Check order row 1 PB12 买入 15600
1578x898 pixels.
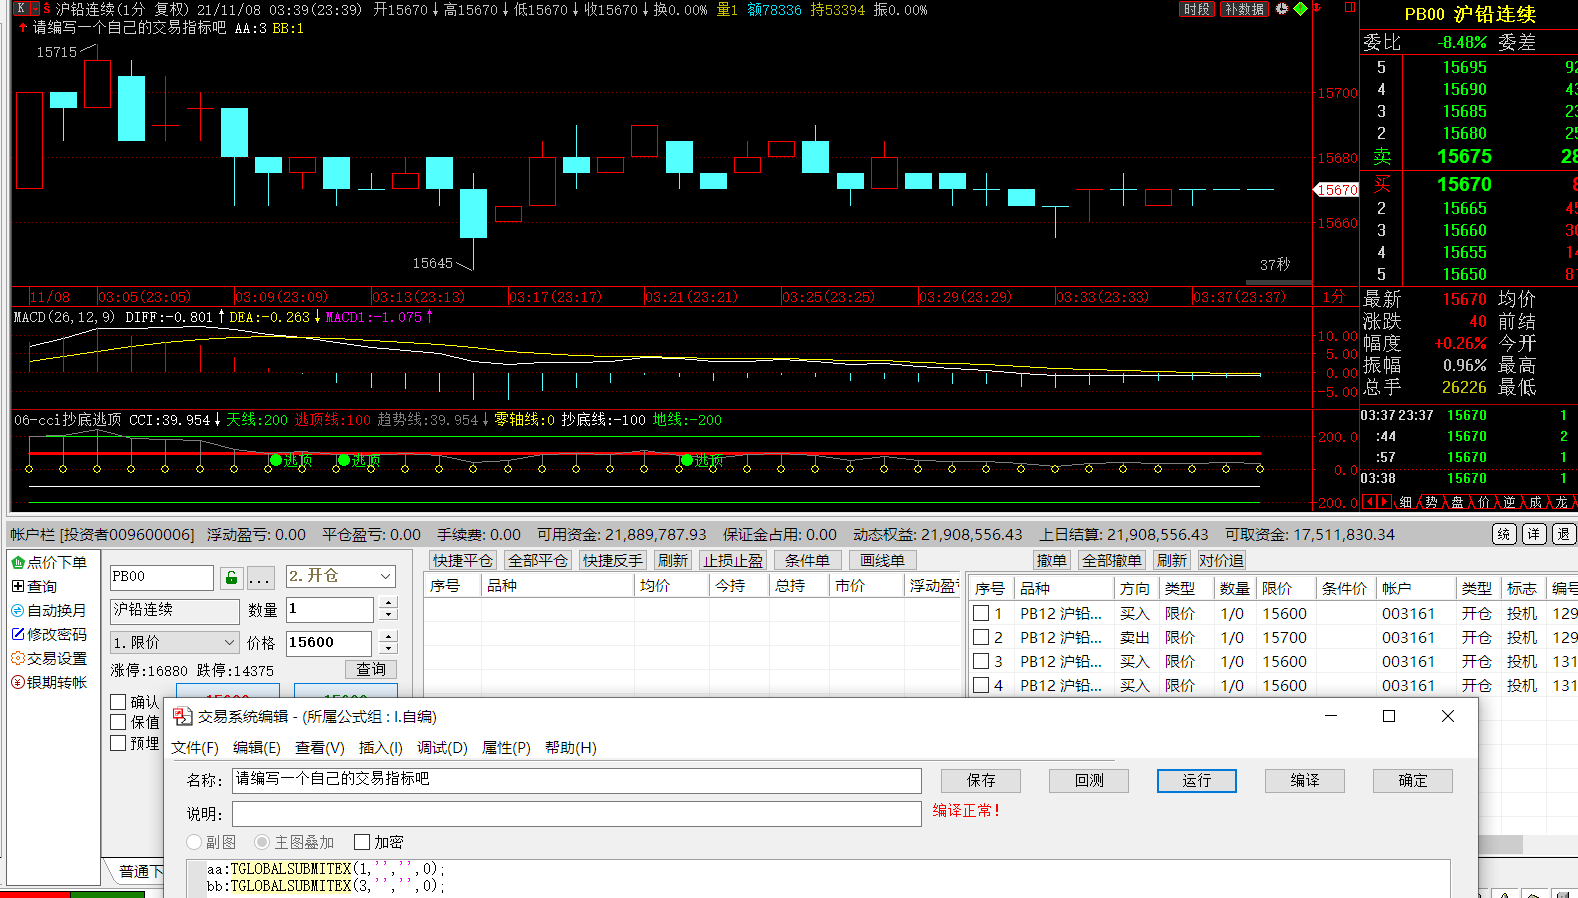[x=981, y=613]
